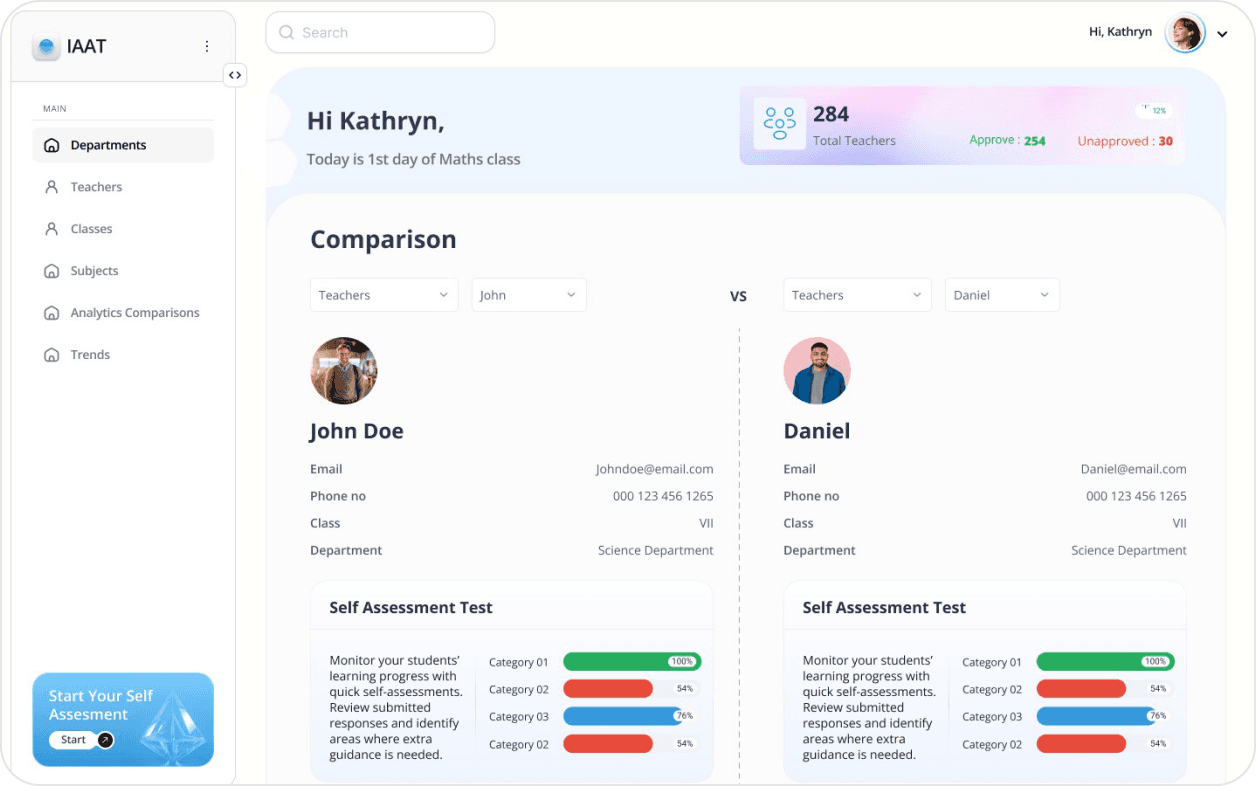The width and height of the screenshot is (1256, 786).
Task: Click the Johndoe@email.com address
Action: [655, 469]
